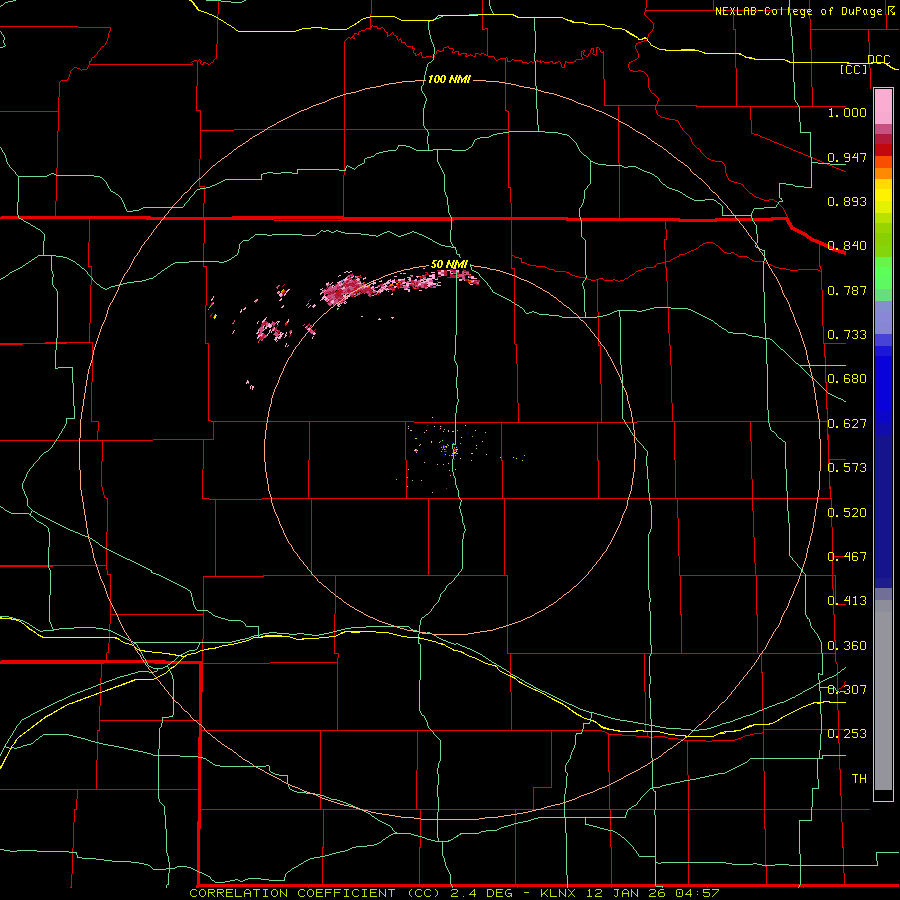Click the NEXLAB-College of DuPage label
The height and width of the screenshot is (900, 900).
click(x=801, y=11)
